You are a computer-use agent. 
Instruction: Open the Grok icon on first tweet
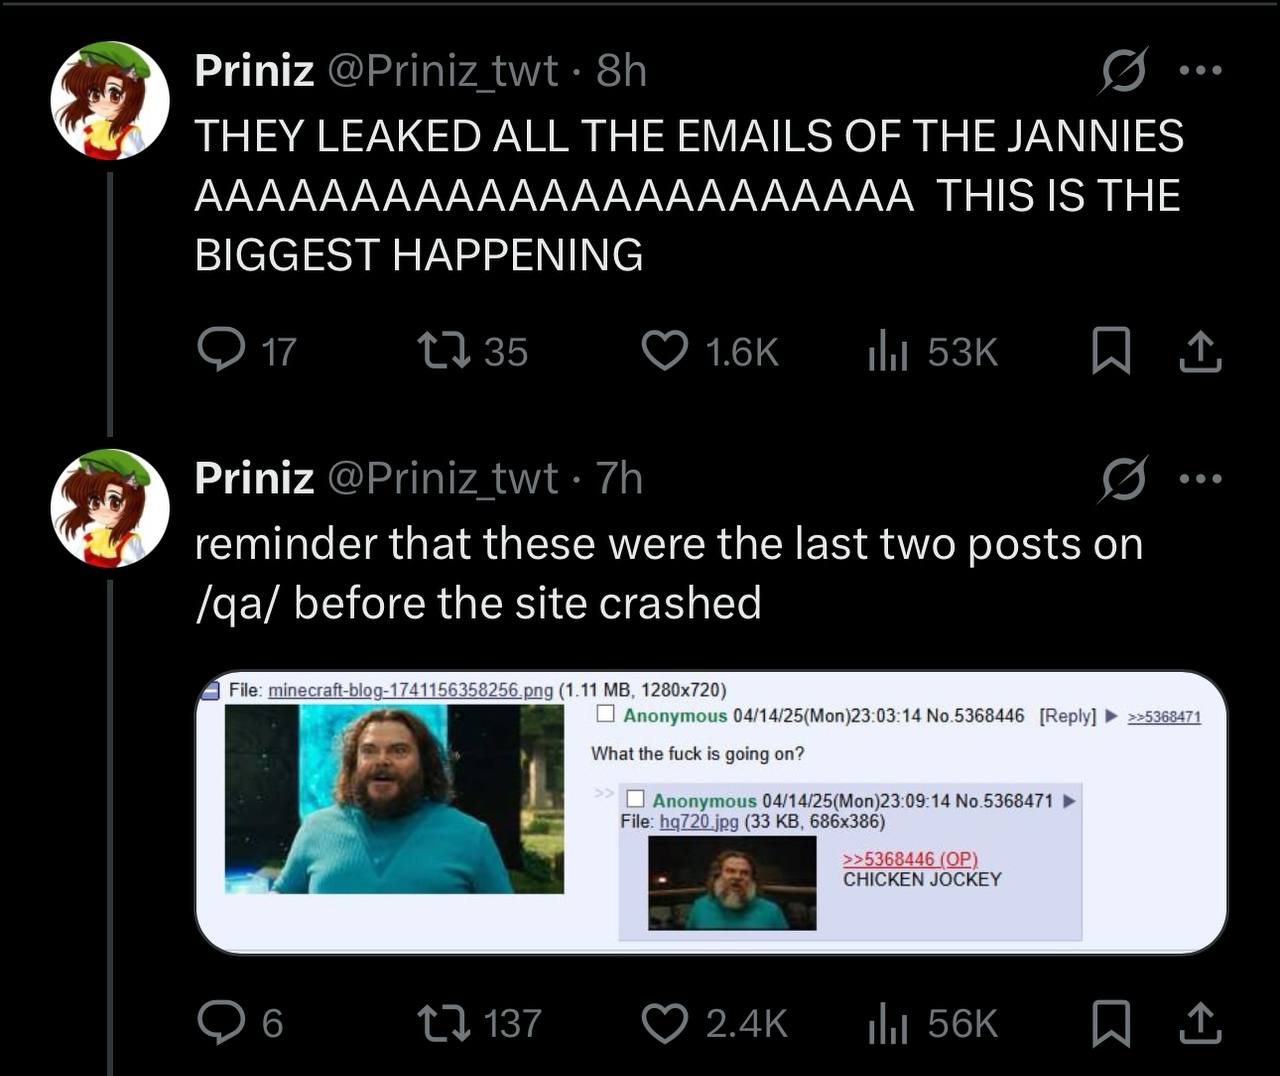[x=1124, y=71]
